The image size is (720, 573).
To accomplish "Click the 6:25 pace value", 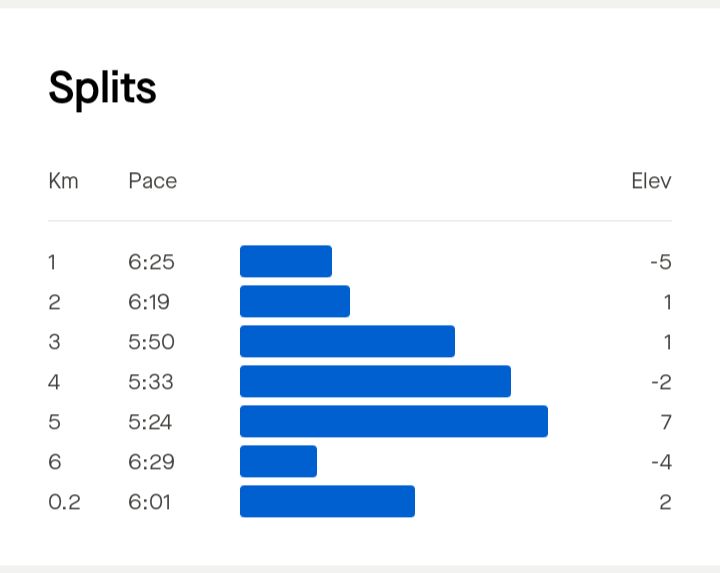I will pyautogui.click(x=151, y=262).
